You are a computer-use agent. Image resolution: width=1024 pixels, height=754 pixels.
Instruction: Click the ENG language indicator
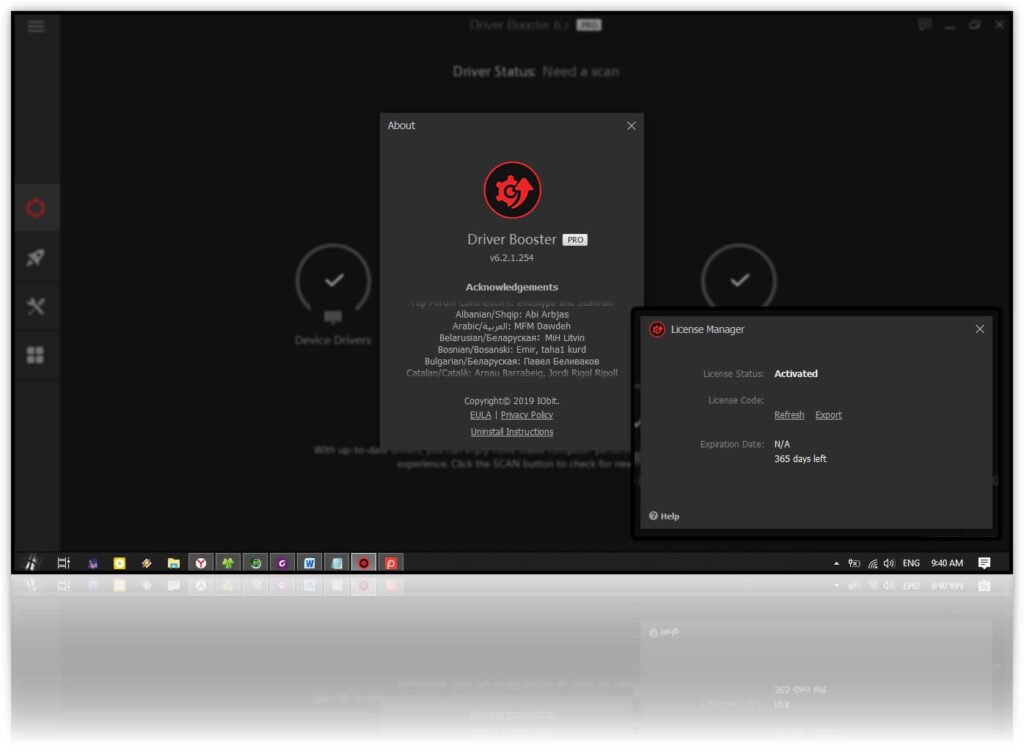[x=911, y=563]
